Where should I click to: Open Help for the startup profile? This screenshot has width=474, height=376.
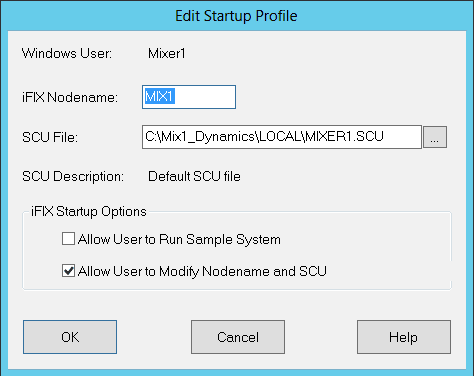[404, 337]
